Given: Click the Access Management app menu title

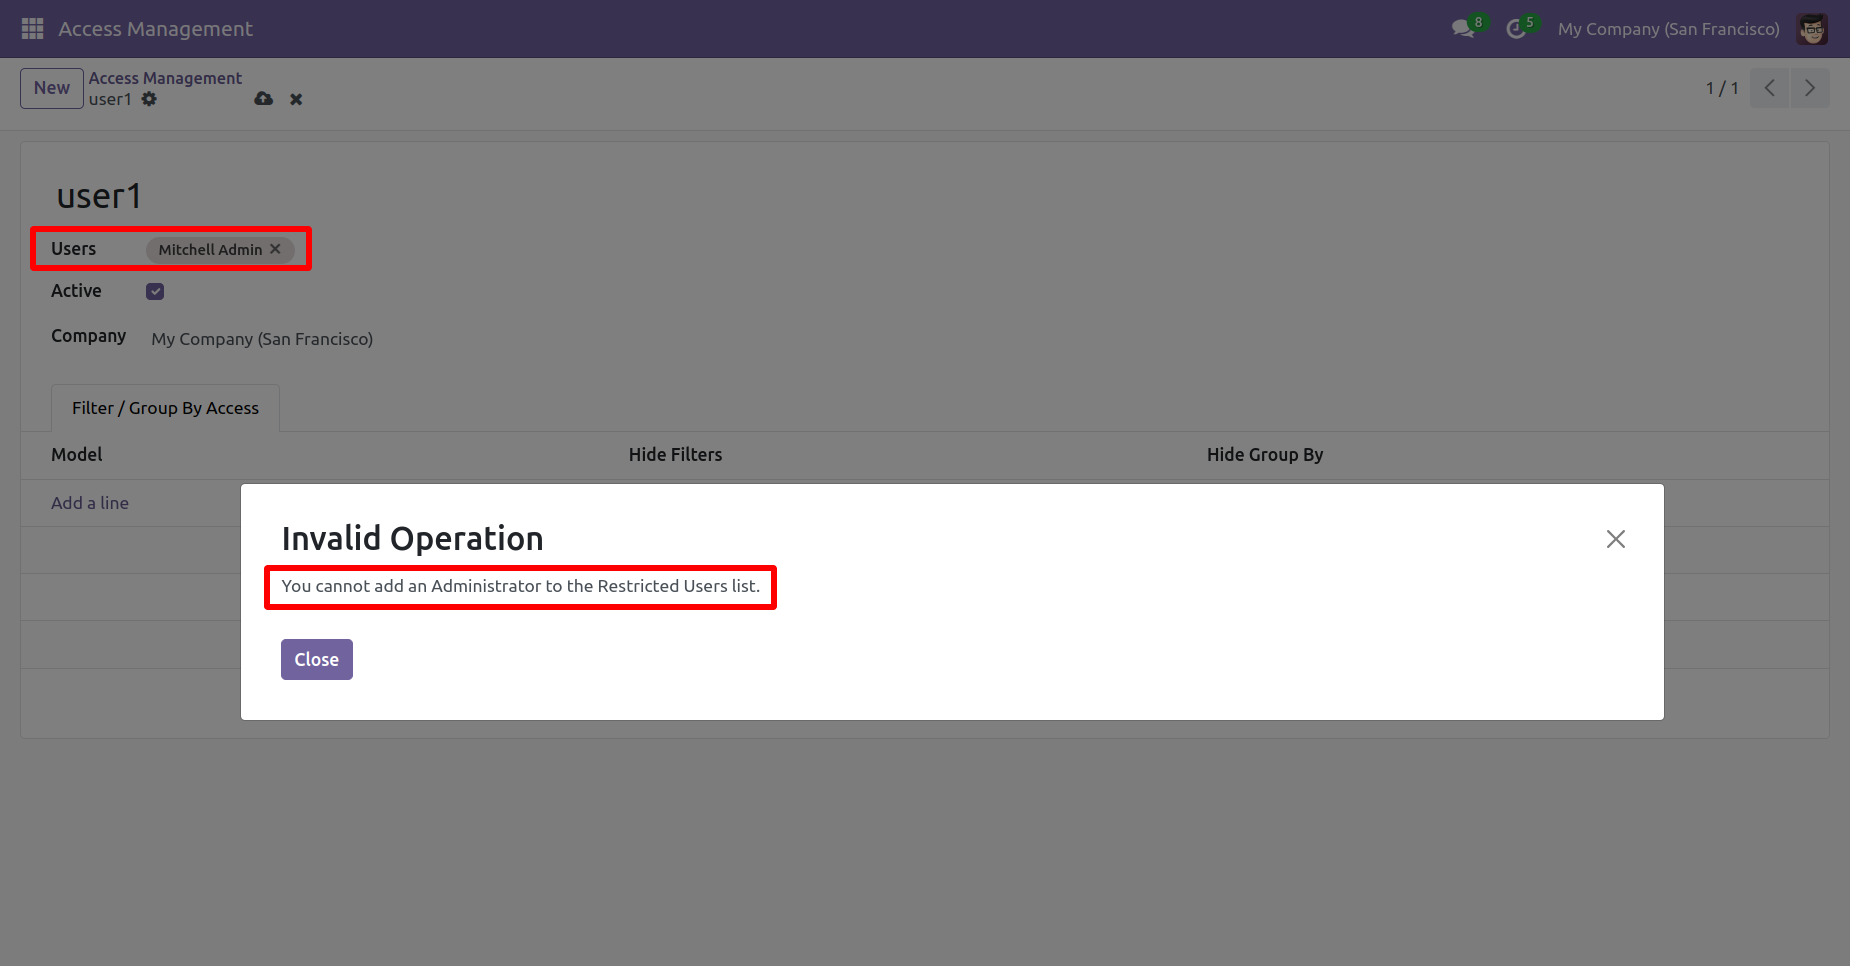Looking at the screenshot, I should (155, 29).
